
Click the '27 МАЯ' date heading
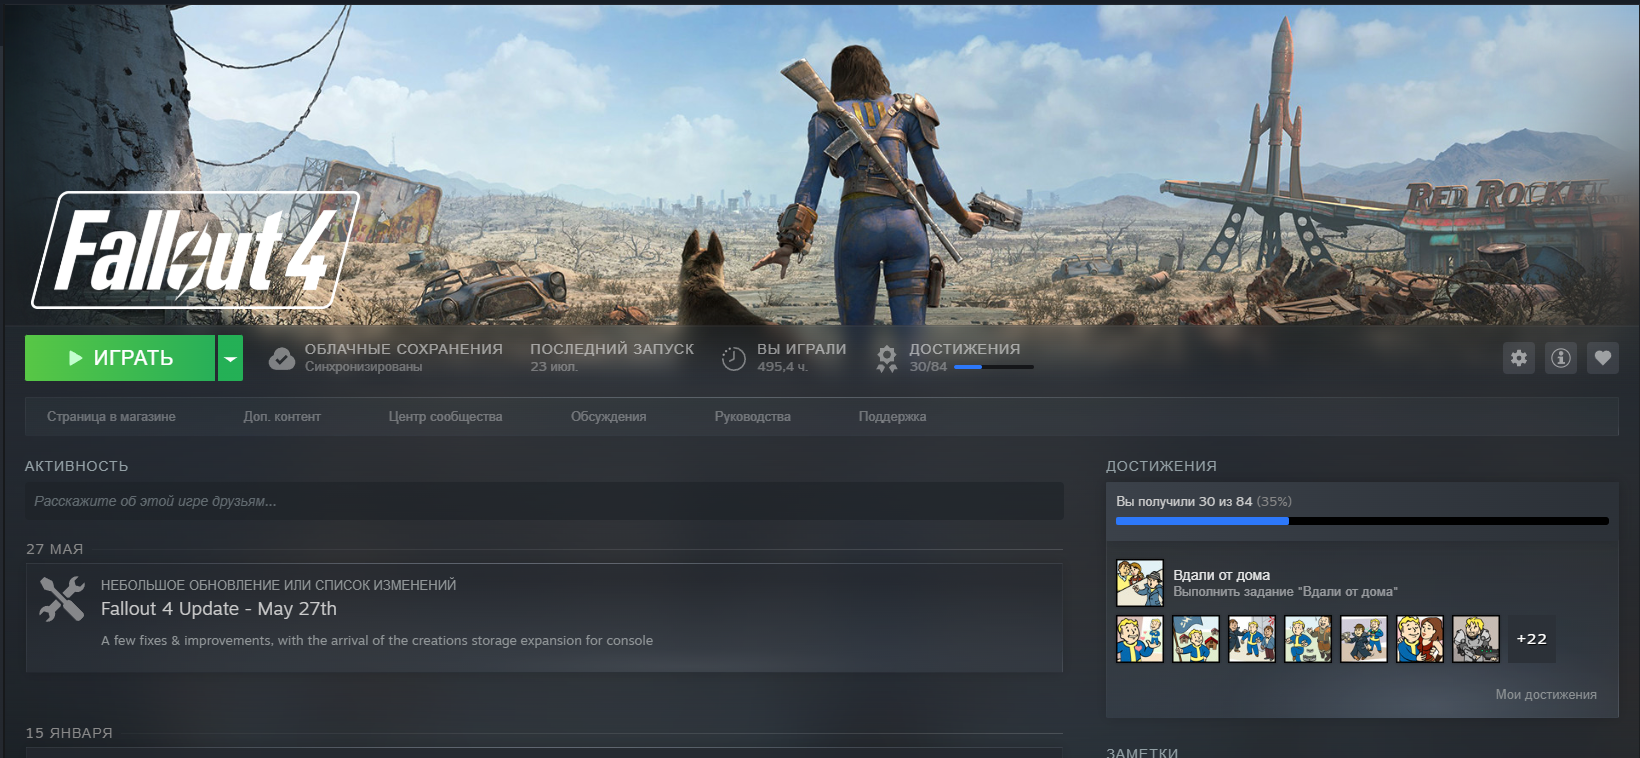pyautogui.click(x=55, y=549)
